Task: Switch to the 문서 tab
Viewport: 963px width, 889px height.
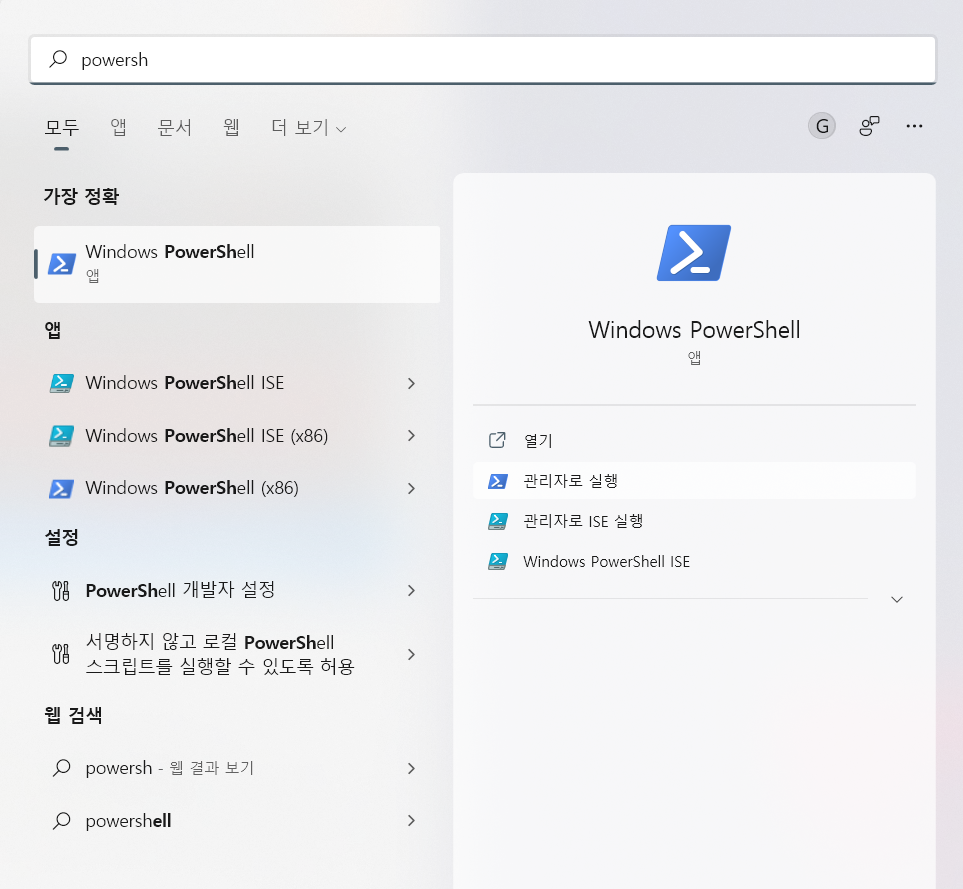Action: point(175,127)
